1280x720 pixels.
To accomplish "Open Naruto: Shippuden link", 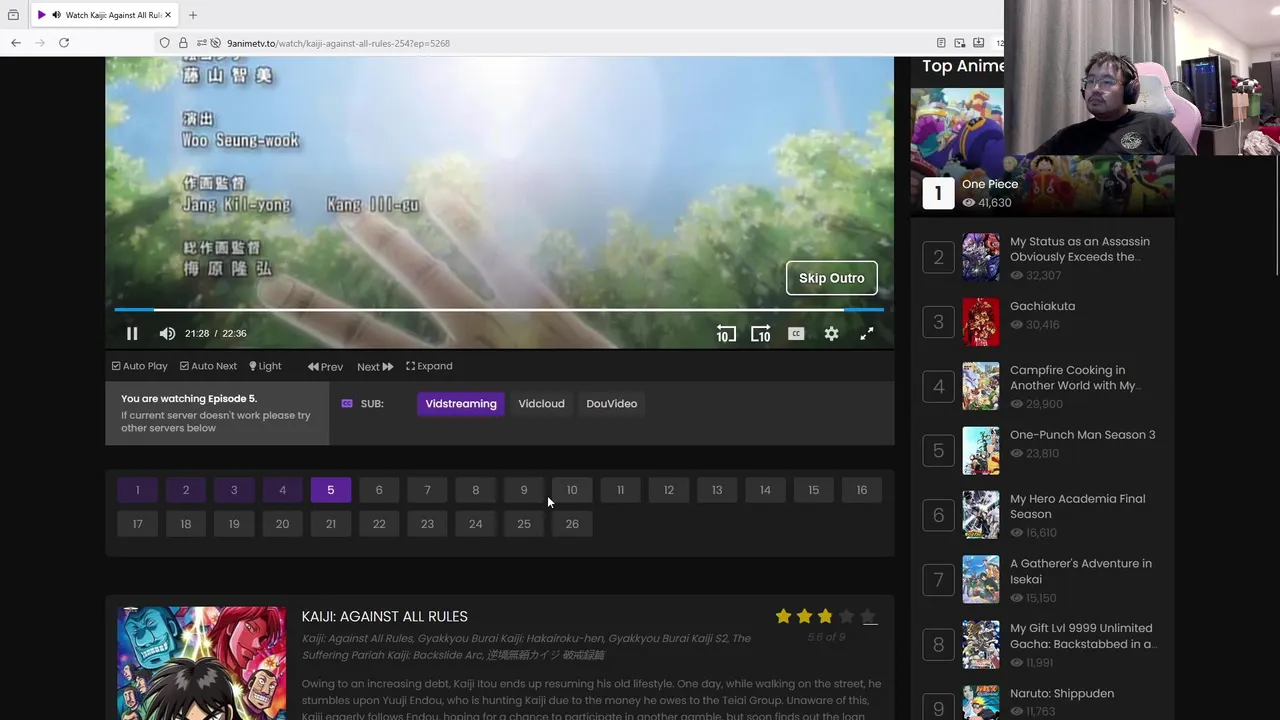I will point(1062,694).
